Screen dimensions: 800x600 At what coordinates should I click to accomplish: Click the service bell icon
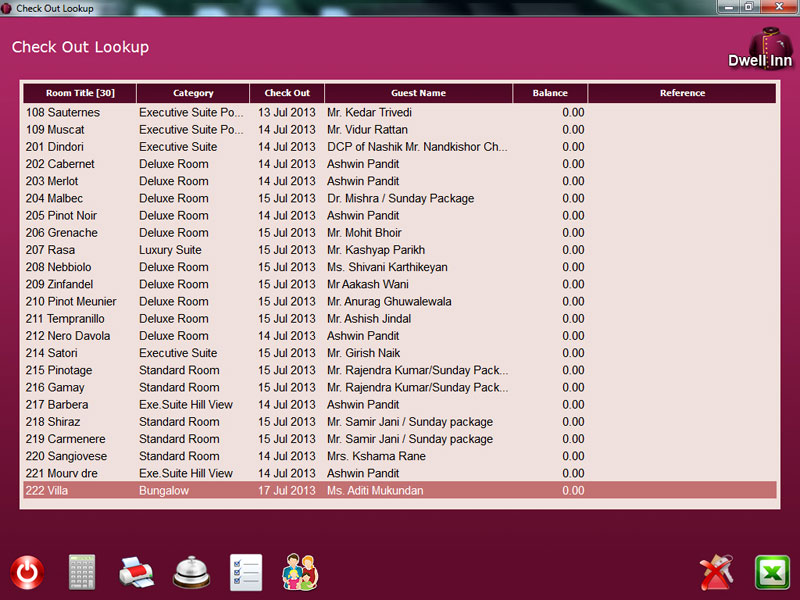(x=191, y=572)
